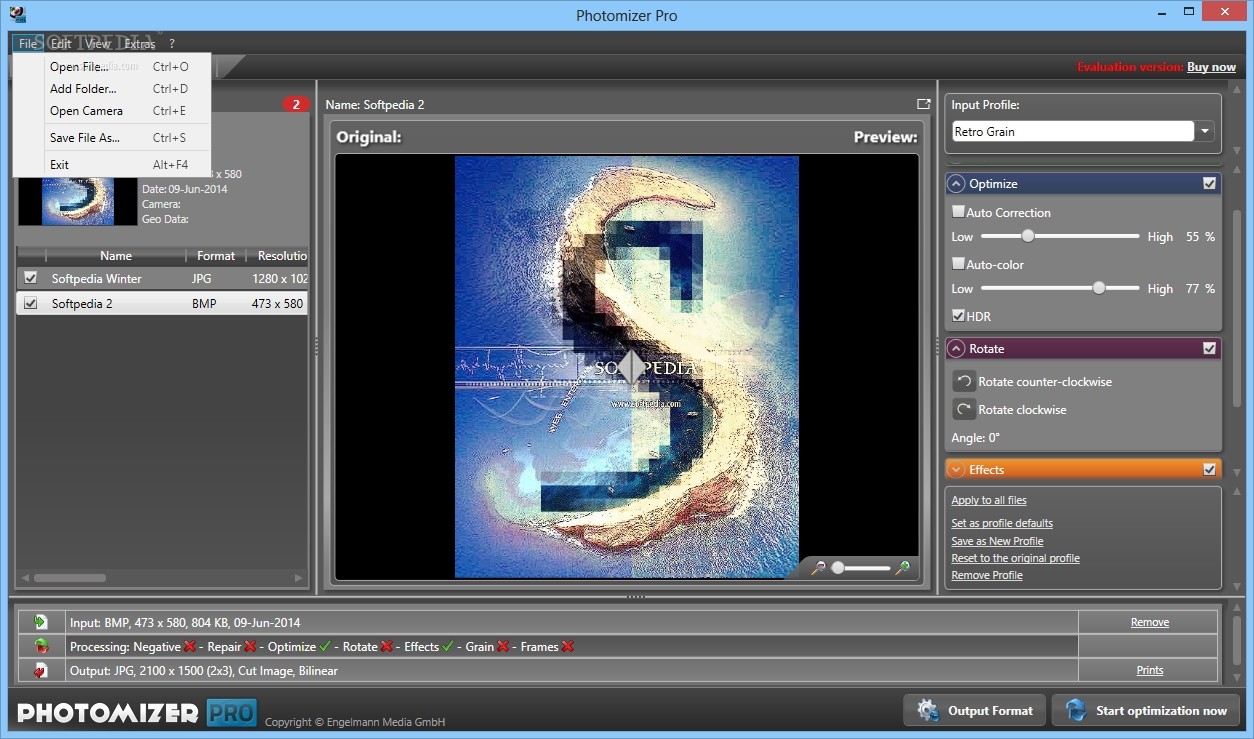The image size is (1254, 739).
Task: Choose Add Folder... from File menu
Action: (x=112, y=89)
